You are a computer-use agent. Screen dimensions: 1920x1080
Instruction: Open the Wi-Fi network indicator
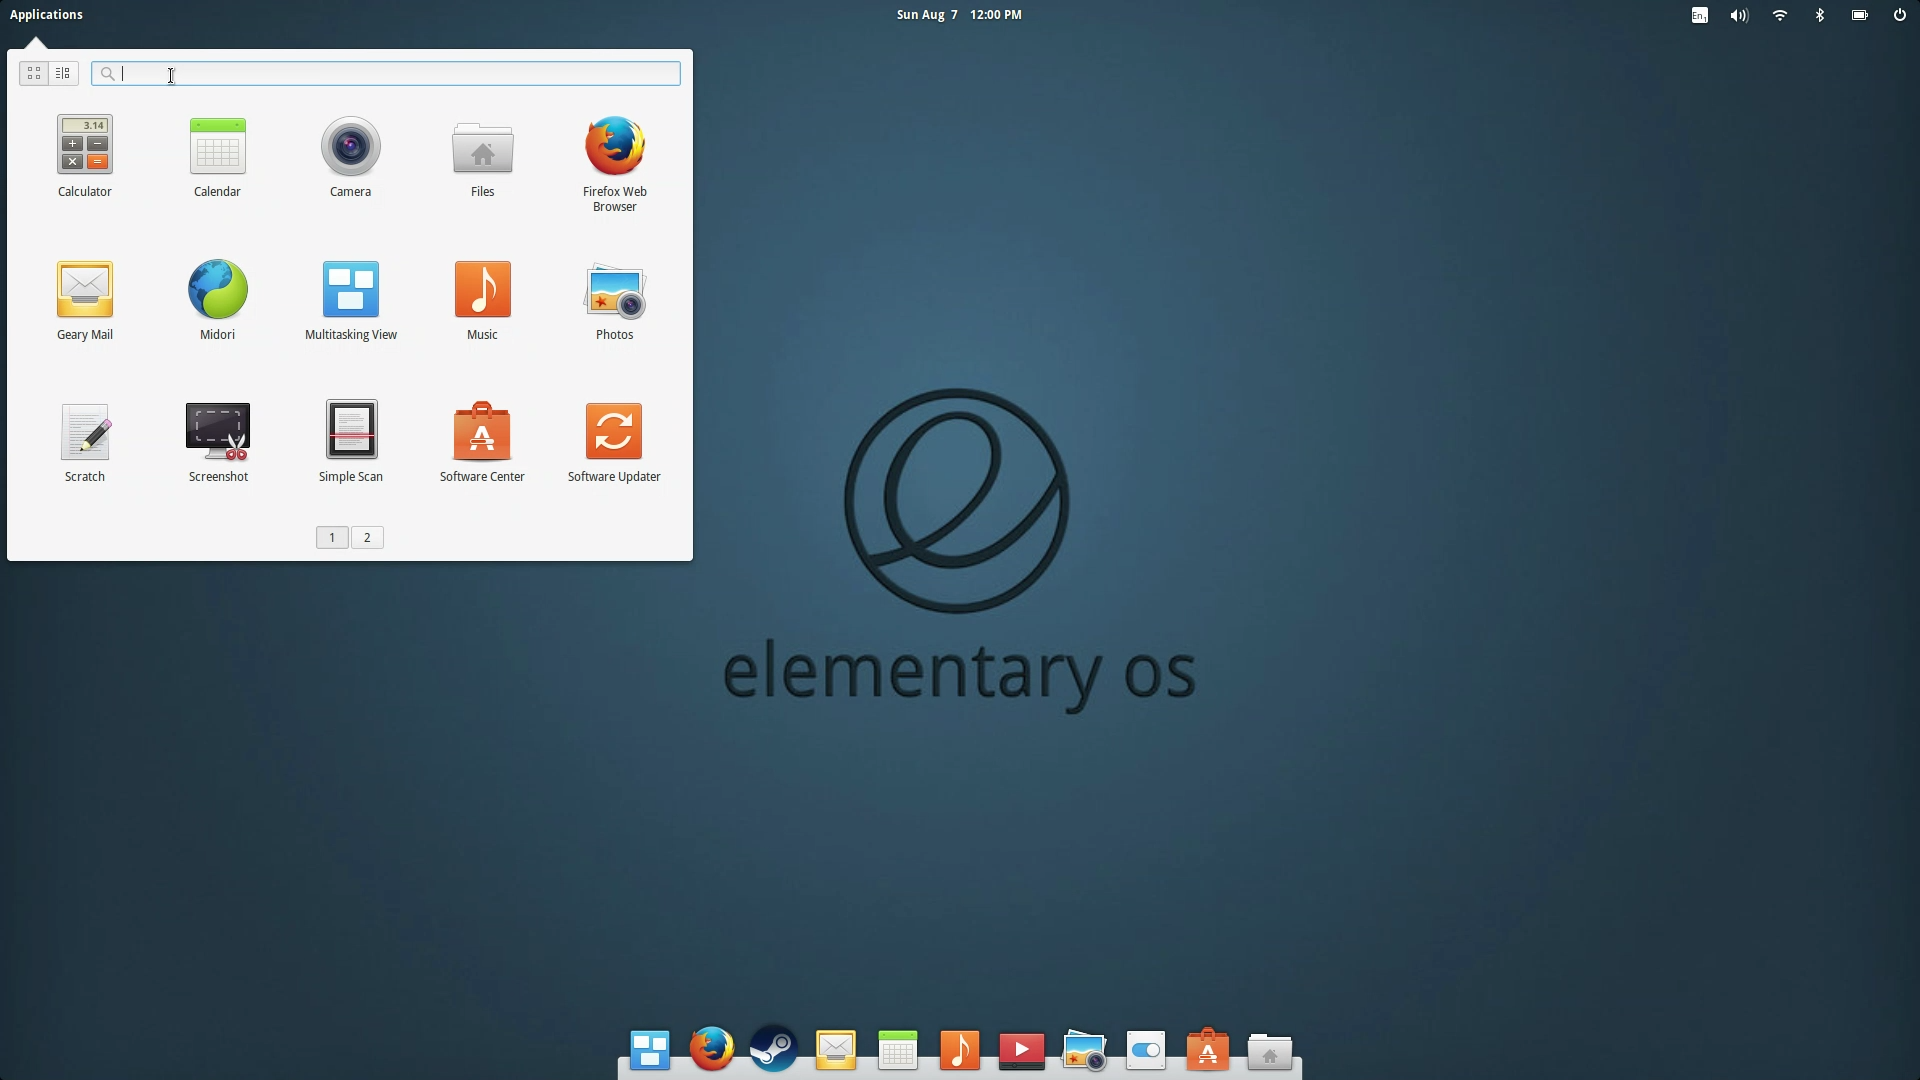1780,15
